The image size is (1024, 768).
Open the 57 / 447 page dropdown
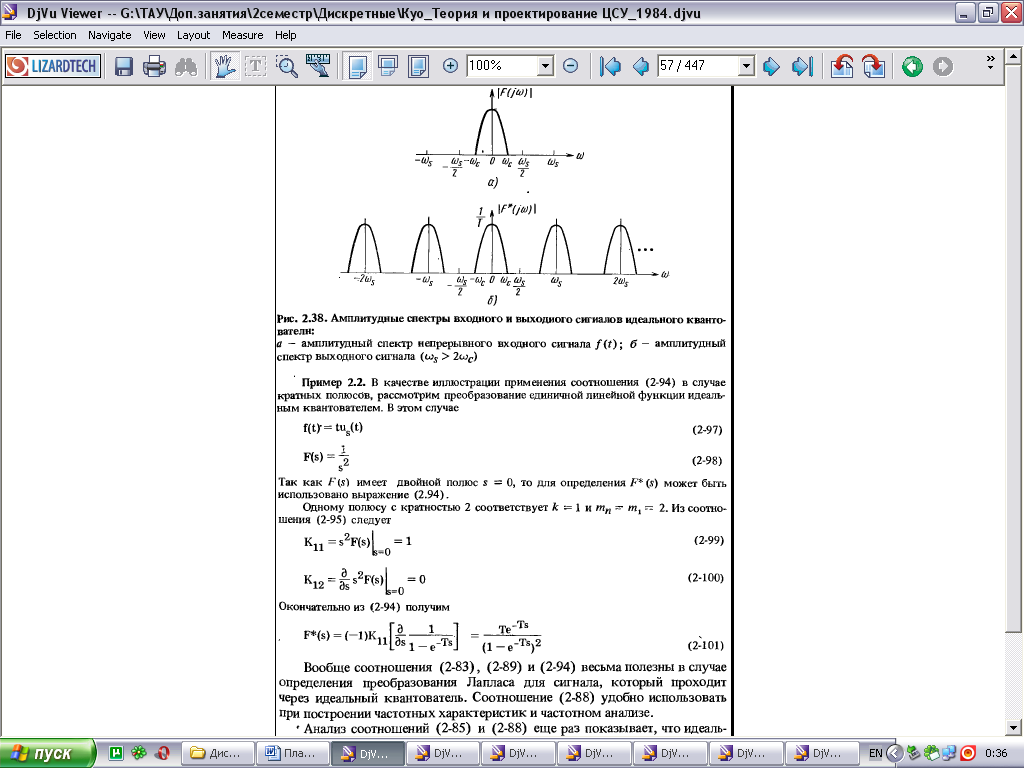pyautogui.click(x=746, y=66)
